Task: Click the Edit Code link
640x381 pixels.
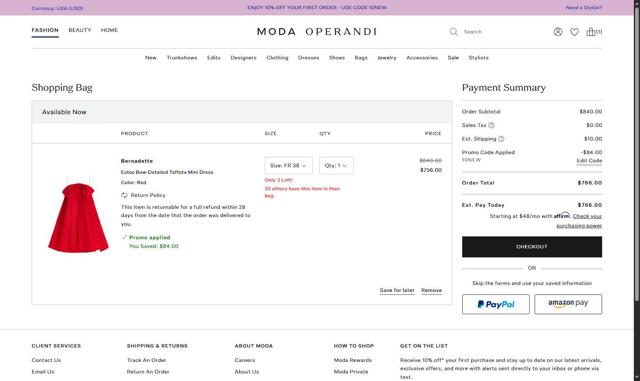Action: 589,161
